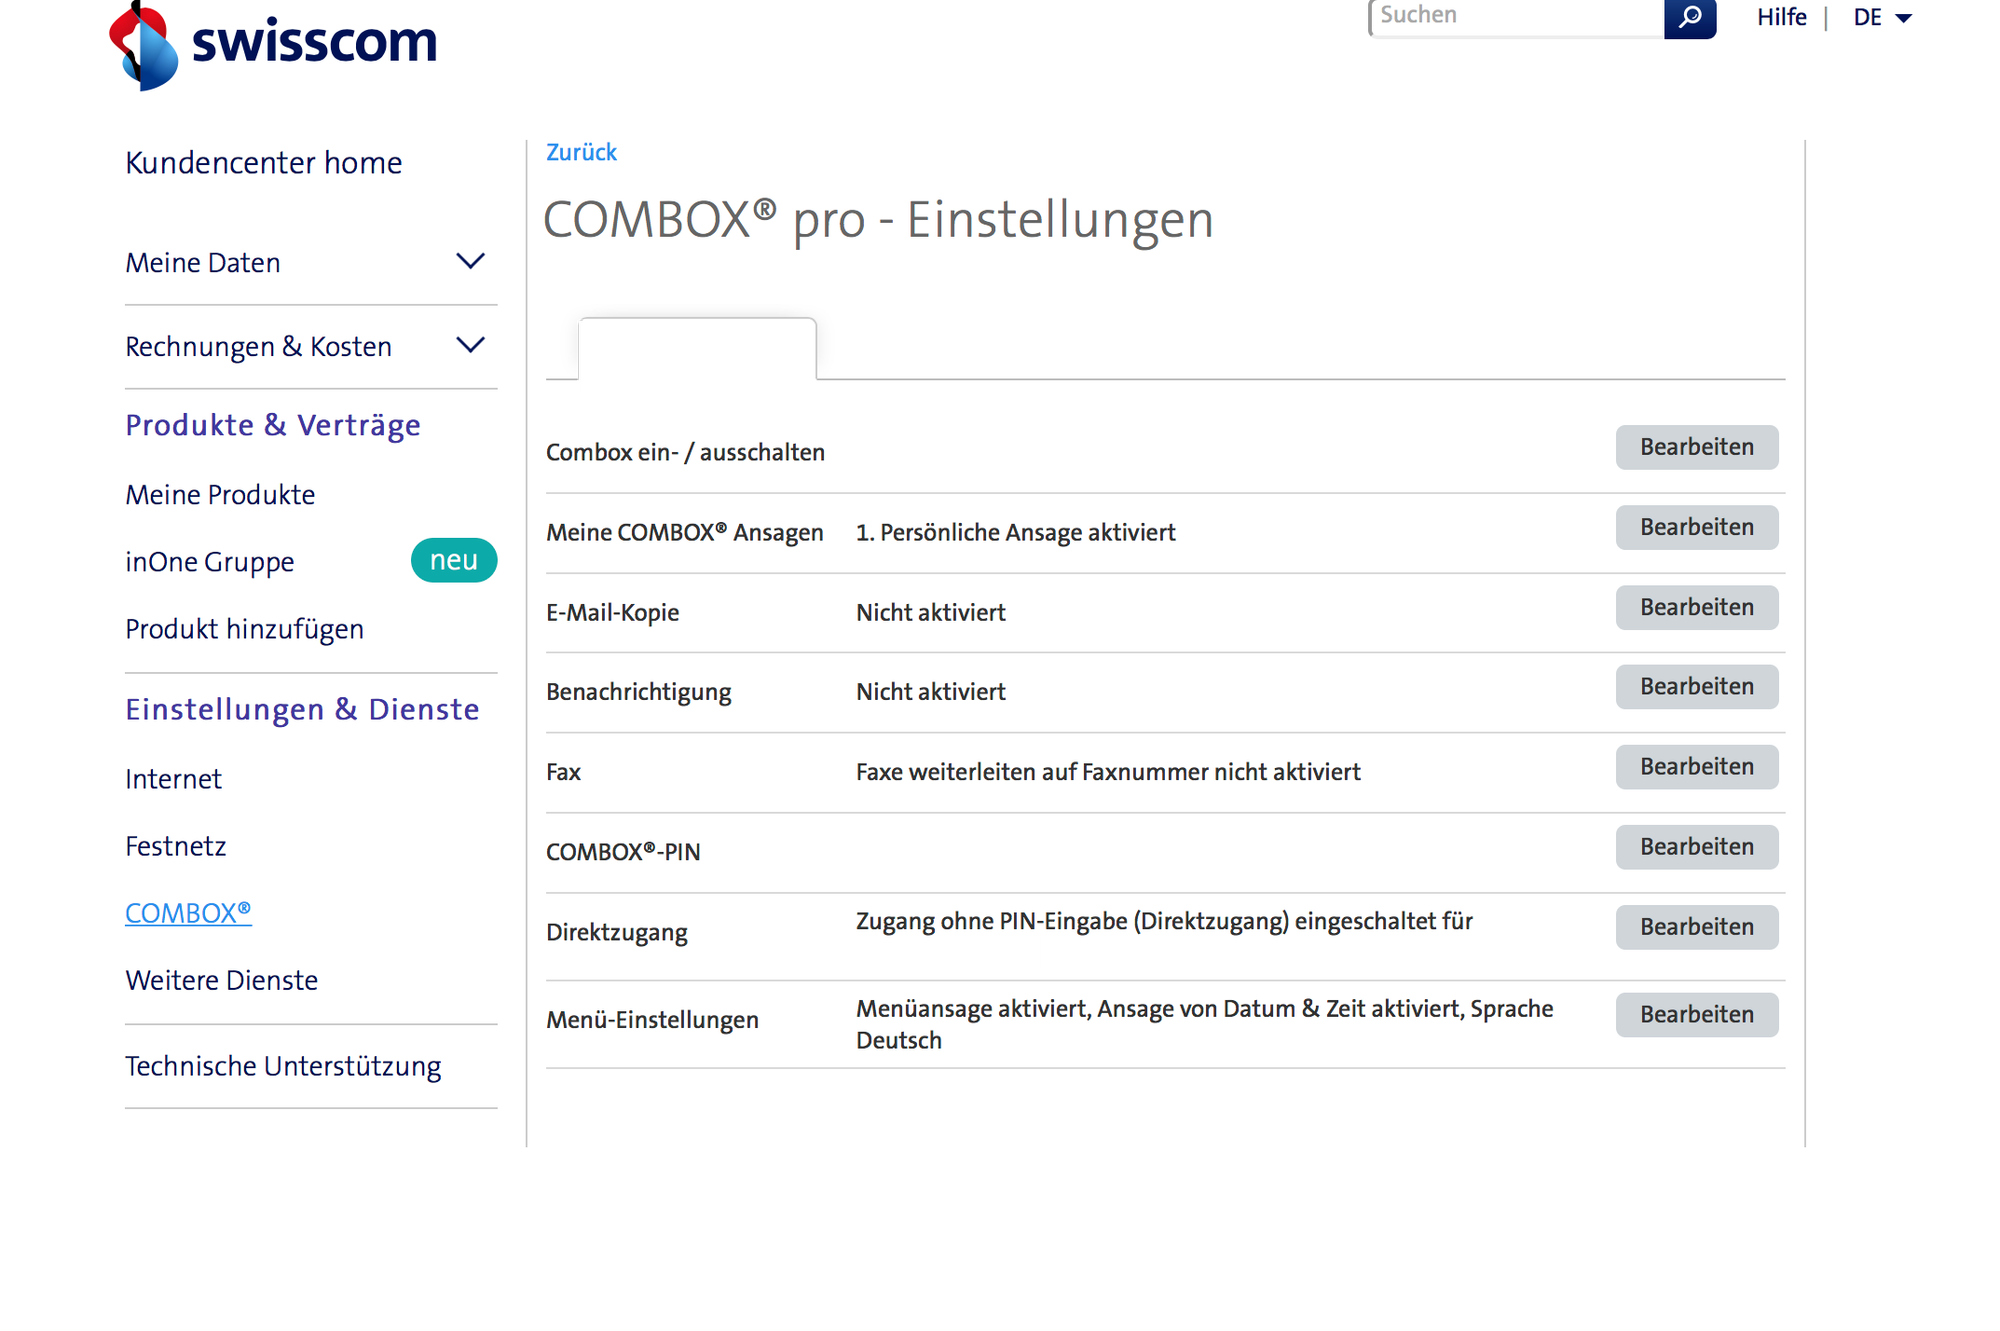Image resolution: width=2000 pixels, height=1331 pixels.
Task: Click the "Fax" row label
Action: tap(563, 772)
